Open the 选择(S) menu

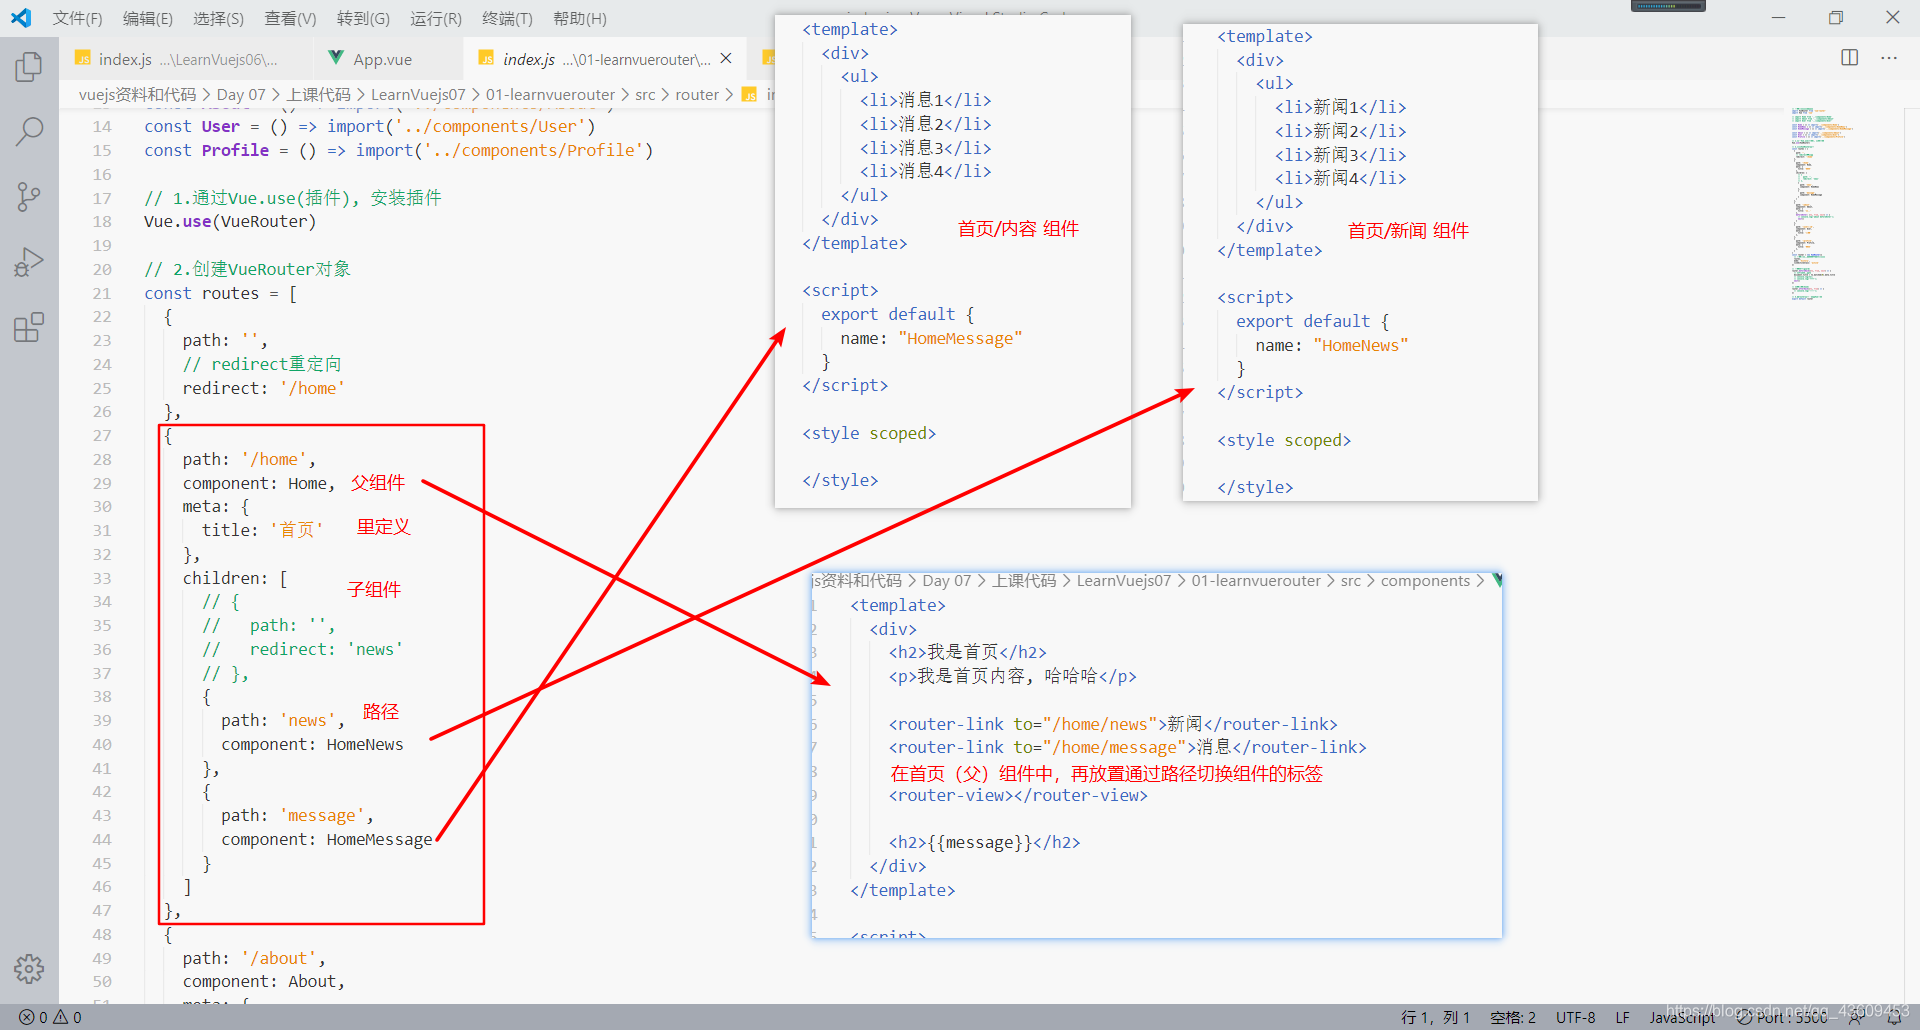(x=218, y=18)
